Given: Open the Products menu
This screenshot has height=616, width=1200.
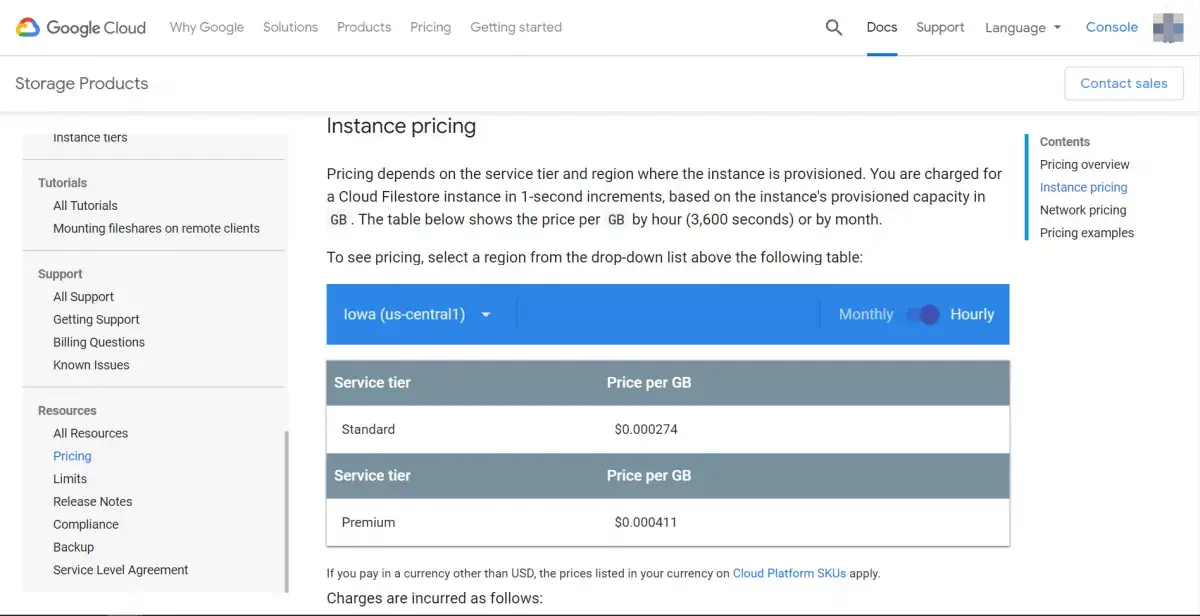Looking at the screenshot, I should [x=364, y=27].
